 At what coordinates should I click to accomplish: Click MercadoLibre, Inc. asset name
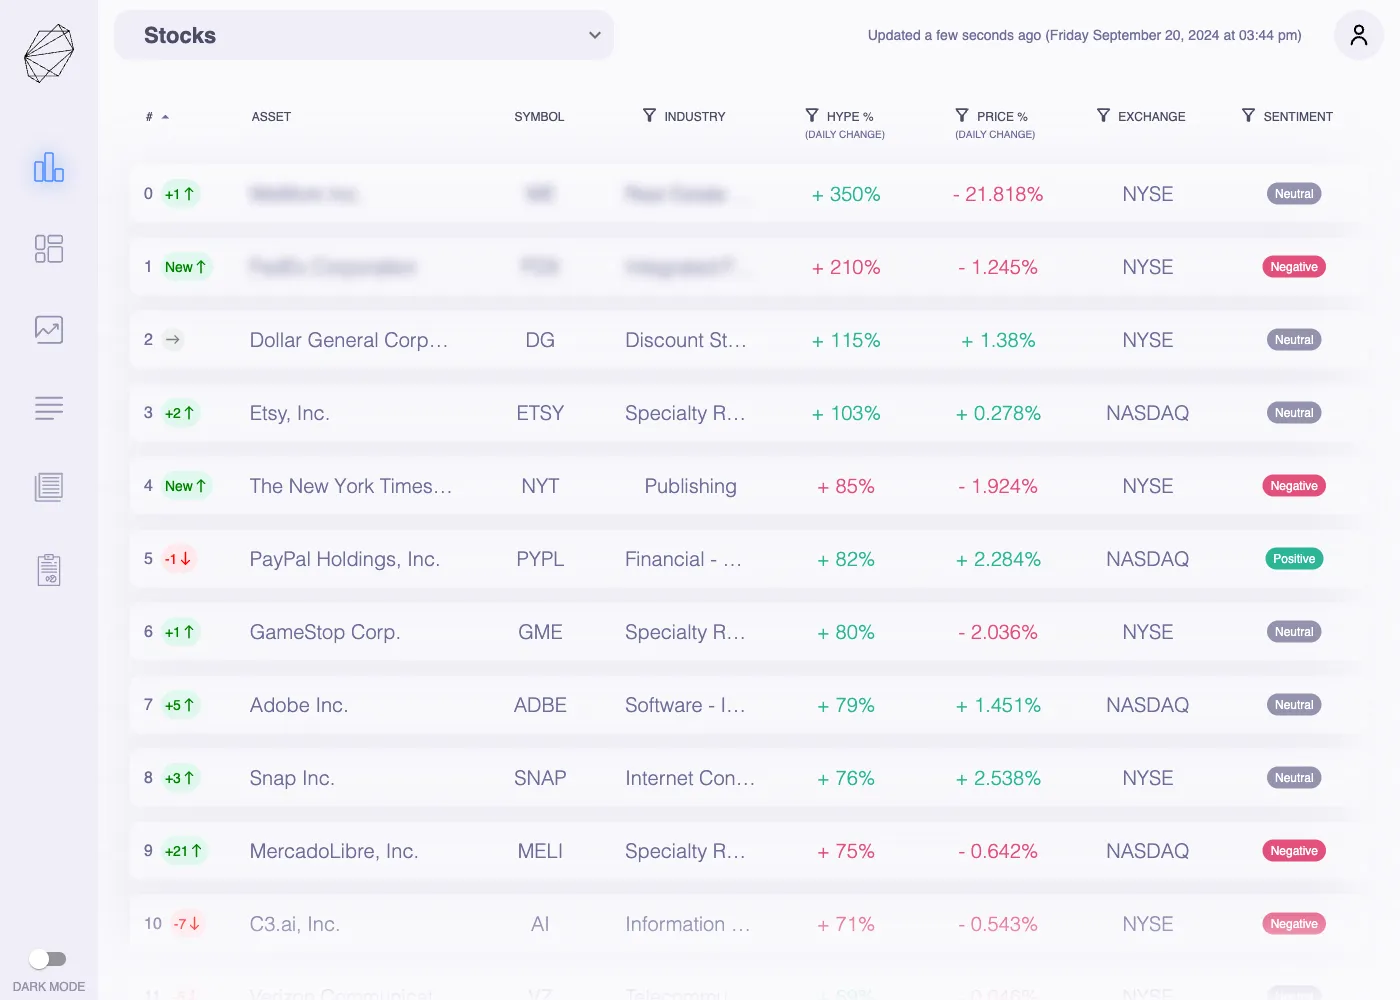click(334, 851)
